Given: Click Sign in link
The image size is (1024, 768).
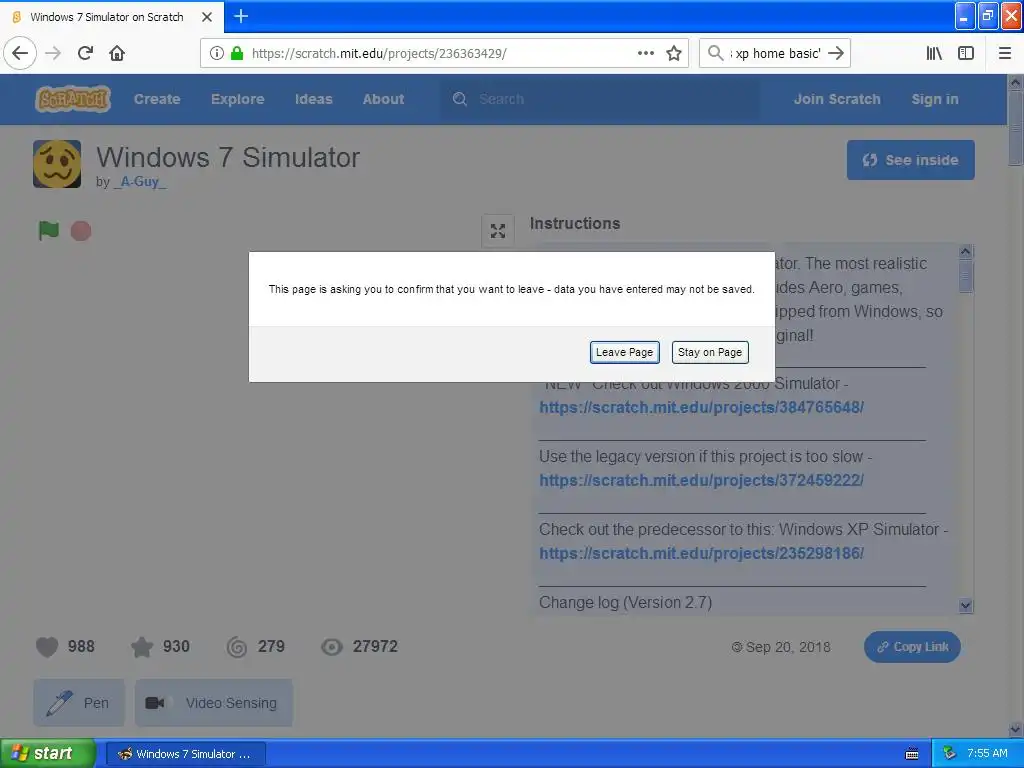Looking at the screenshot, I should (x=935, y=99).
